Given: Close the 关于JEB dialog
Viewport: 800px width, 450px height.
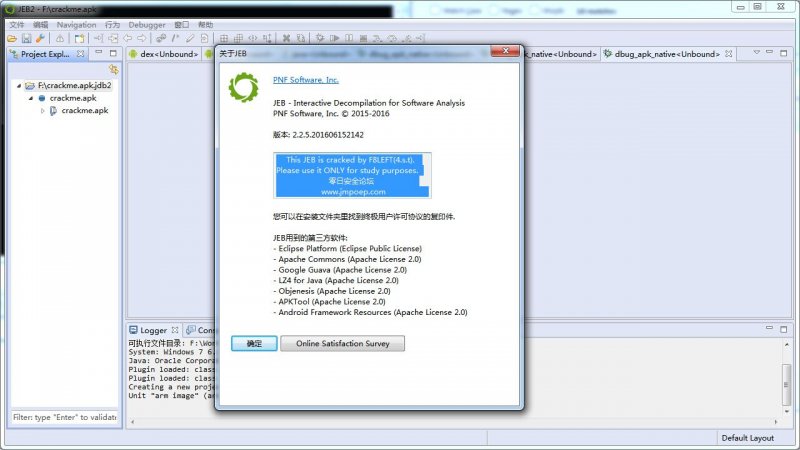Looking at the screenshot, I should tap(505, 50).
